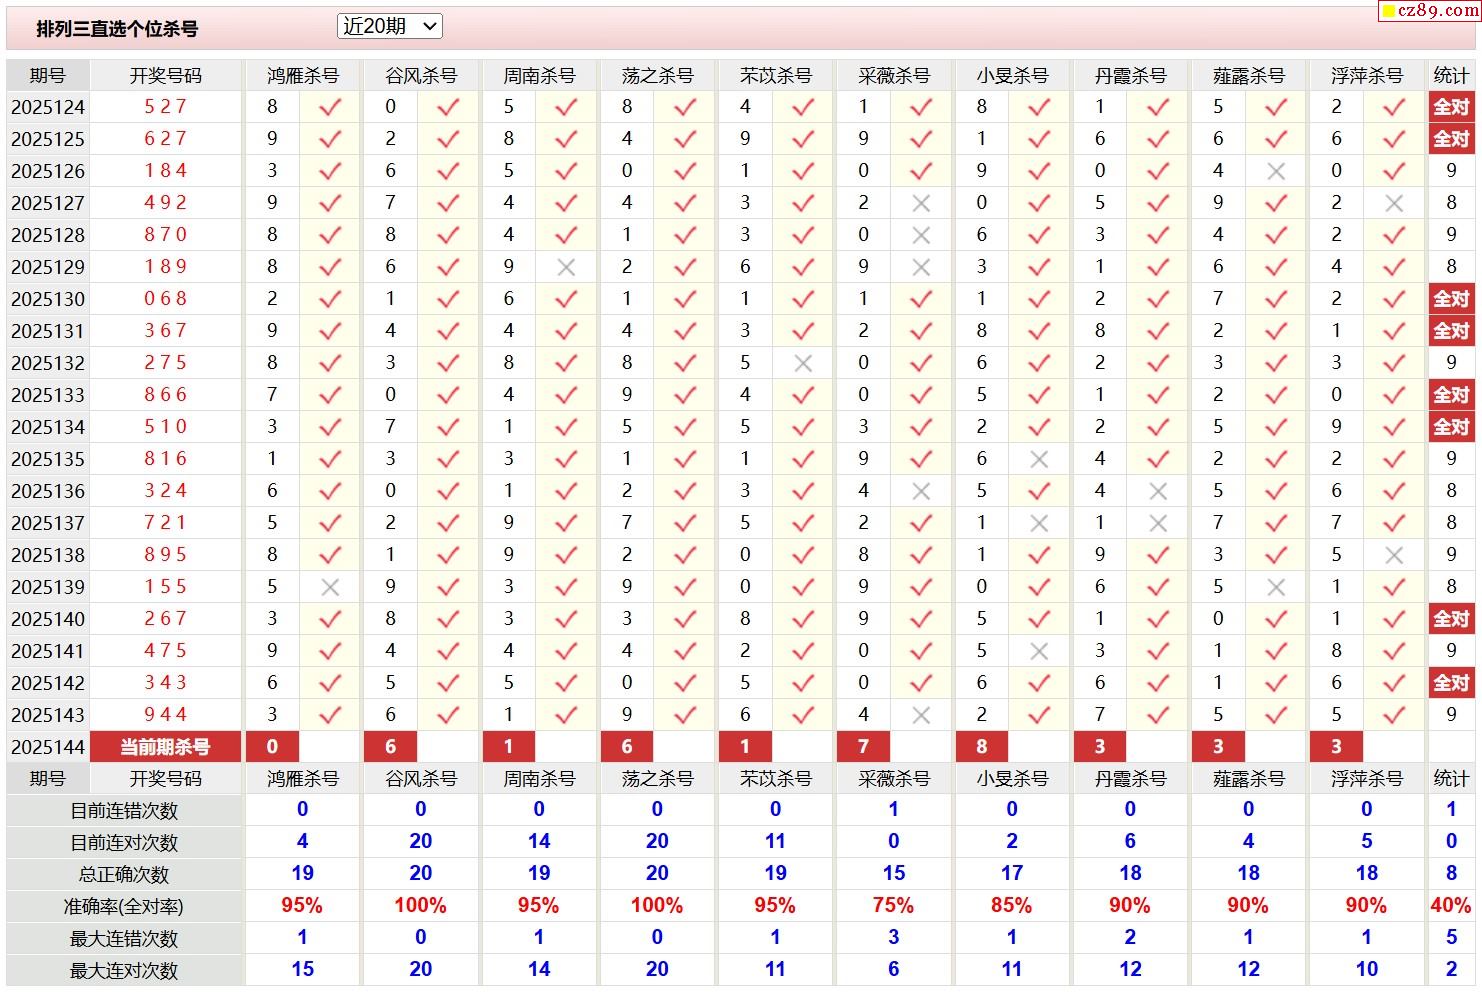The width and height of the screenshot is (1482, 994).
Task: Click the cz89.com watermark link
Action: click(x=1429, y=11)
